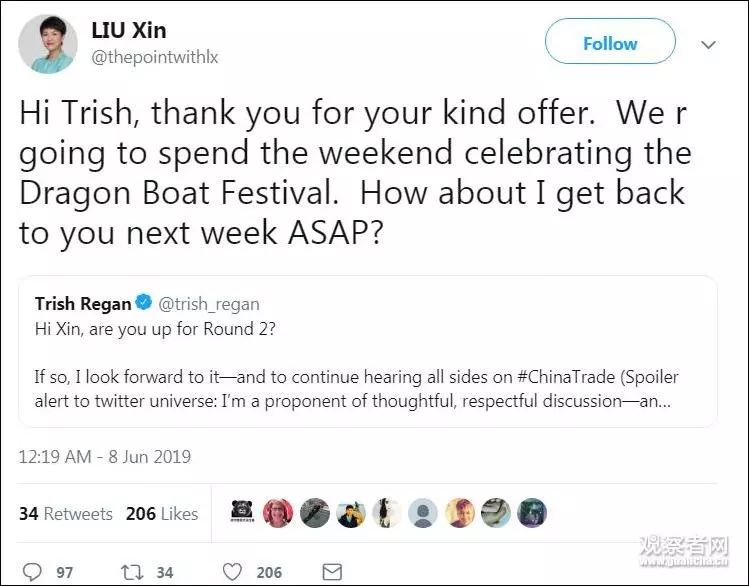Click the gray default silhouette liker avatar

[423, 513]
